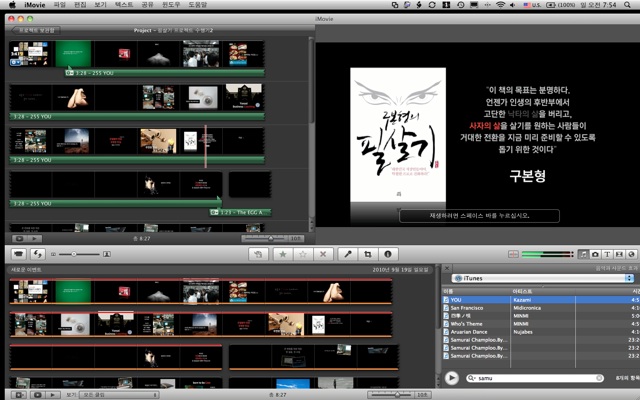Show the music and sound effects browser
640x400 pixels.
(x=584, y=254)
